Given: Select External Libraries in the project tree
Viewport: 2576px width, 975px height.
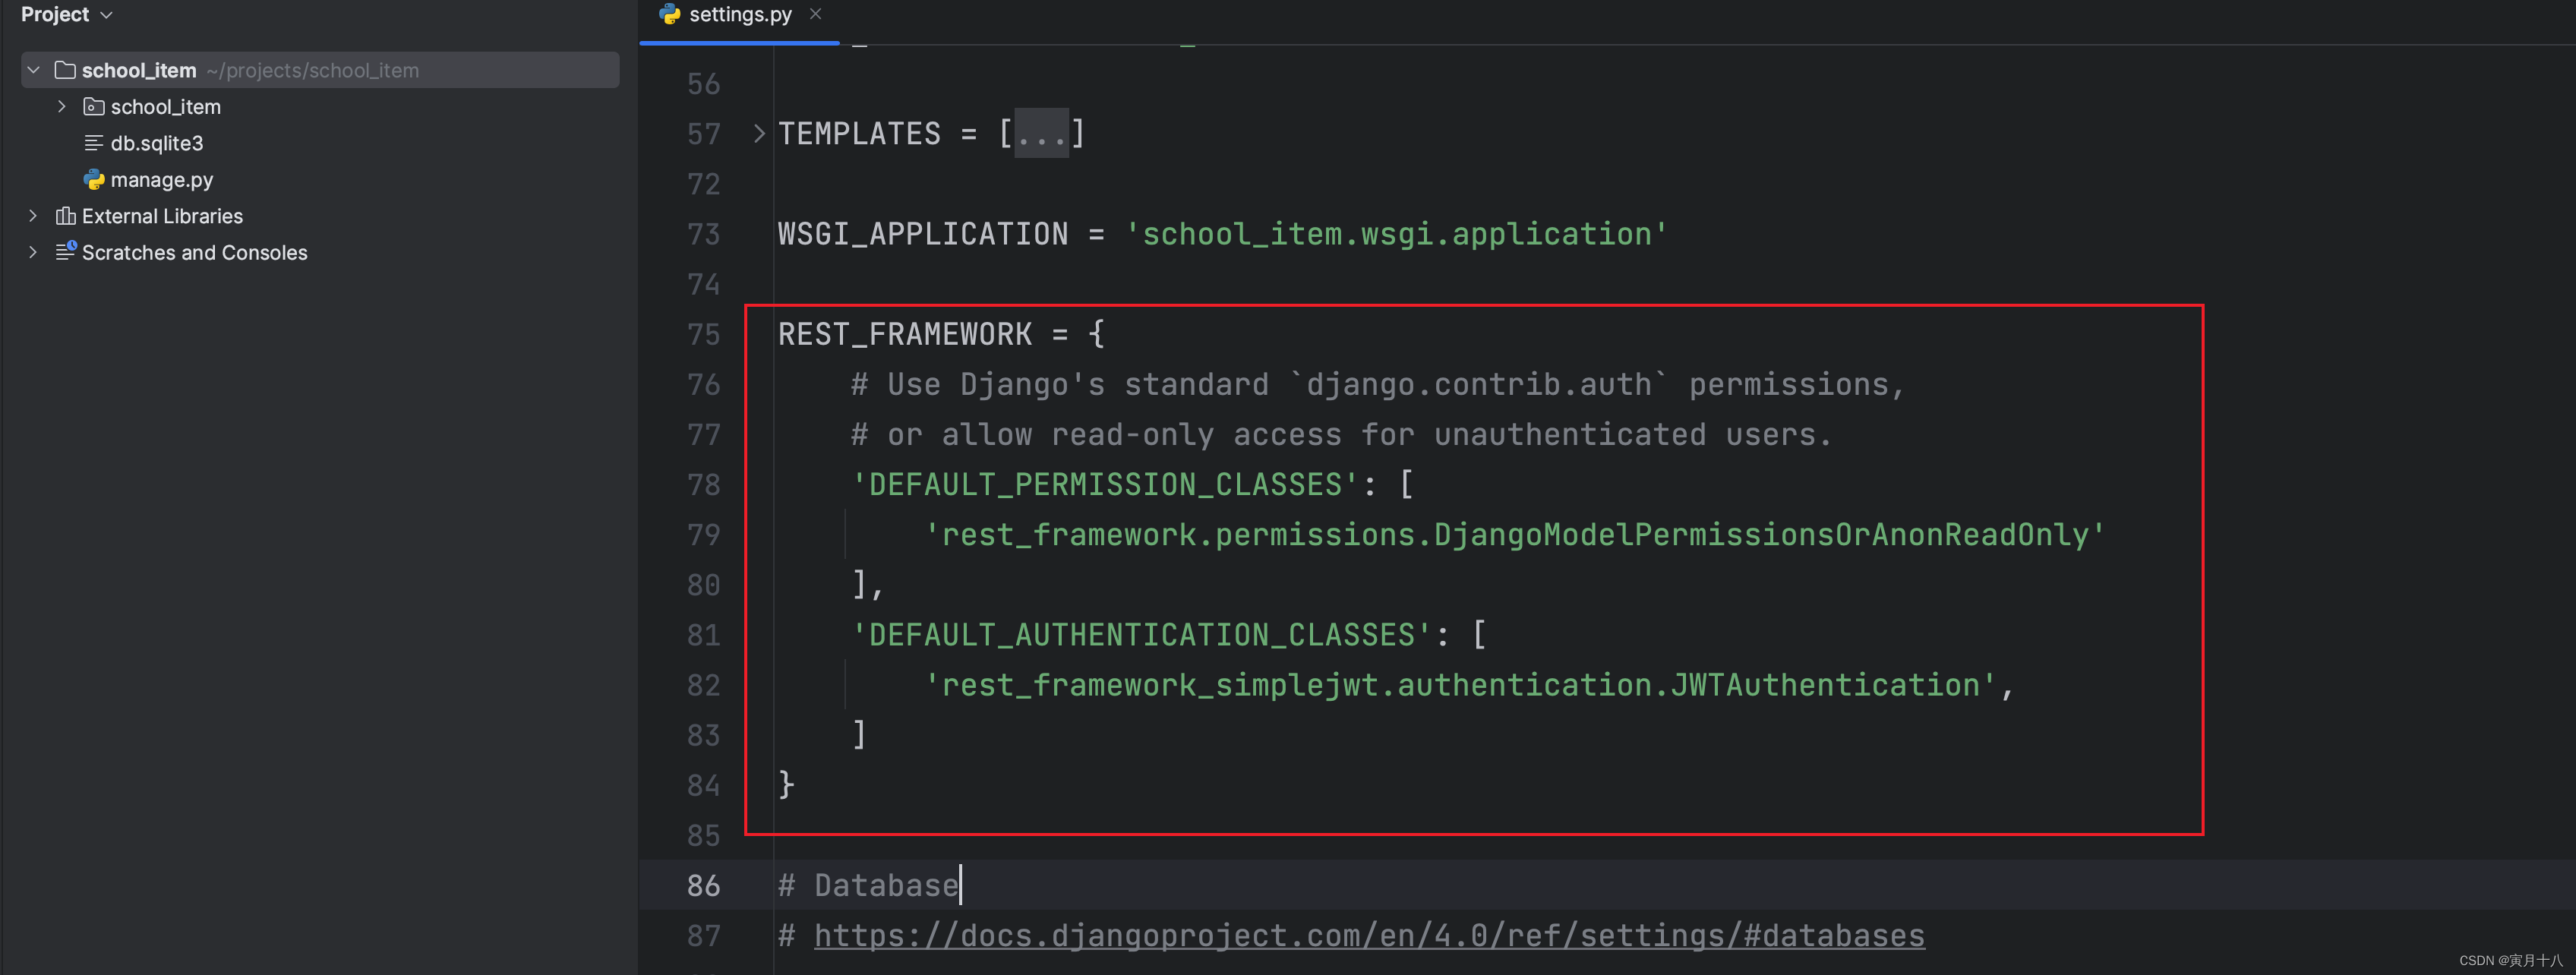Looking at the screenshot, I should coord(162,216).
